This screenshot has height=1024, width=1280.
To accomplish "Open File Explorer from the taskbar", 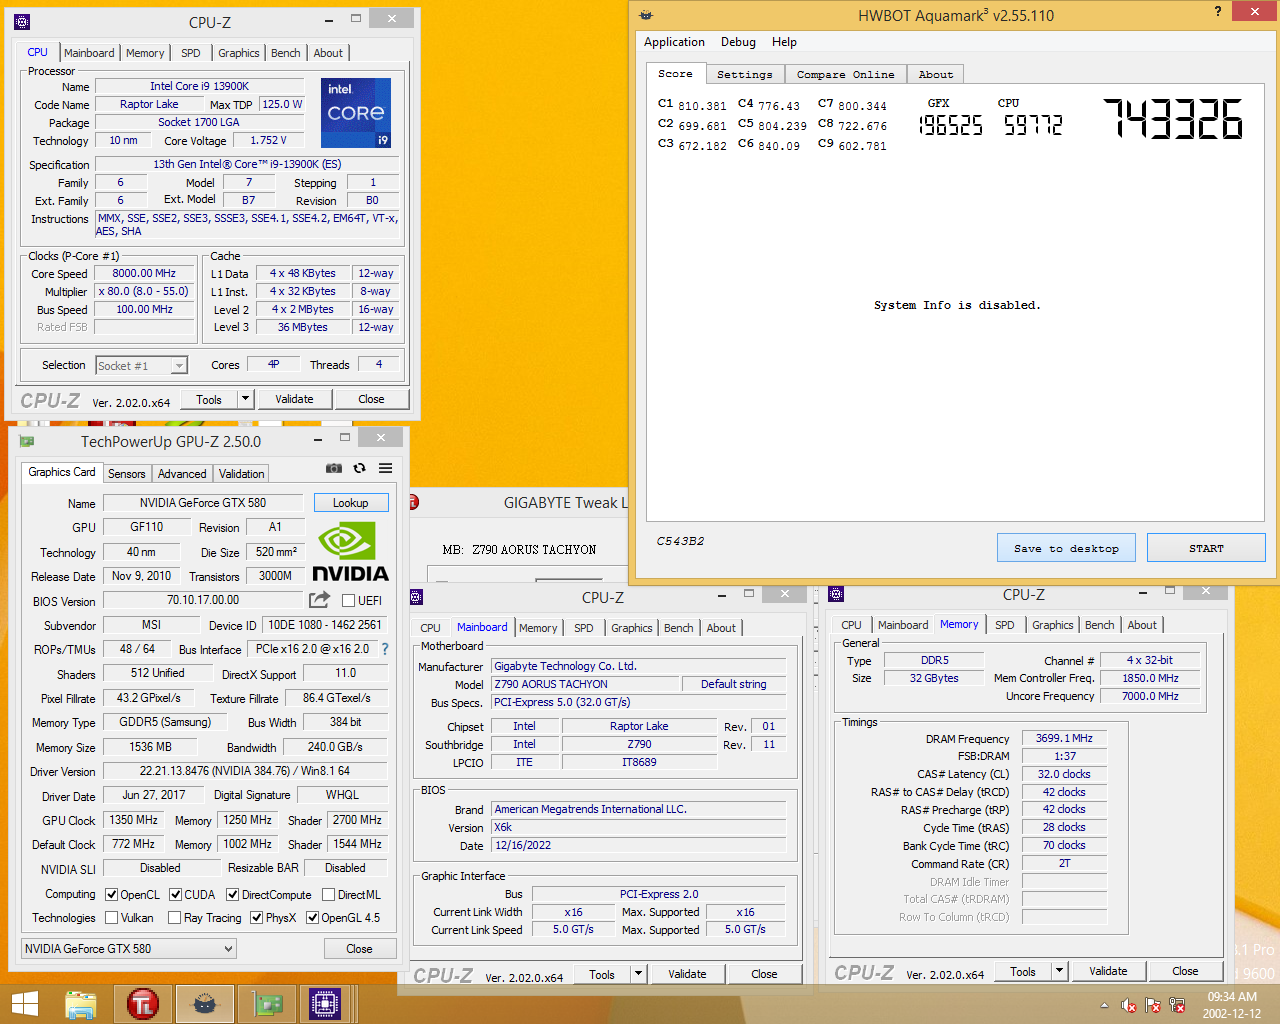I will [81, 1004].
